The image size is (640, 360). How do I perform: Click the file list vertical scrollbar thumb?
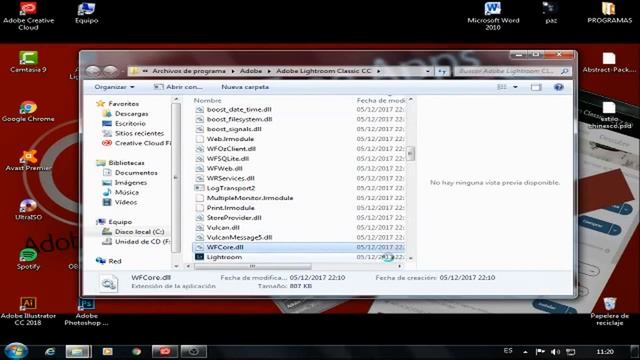410,154
